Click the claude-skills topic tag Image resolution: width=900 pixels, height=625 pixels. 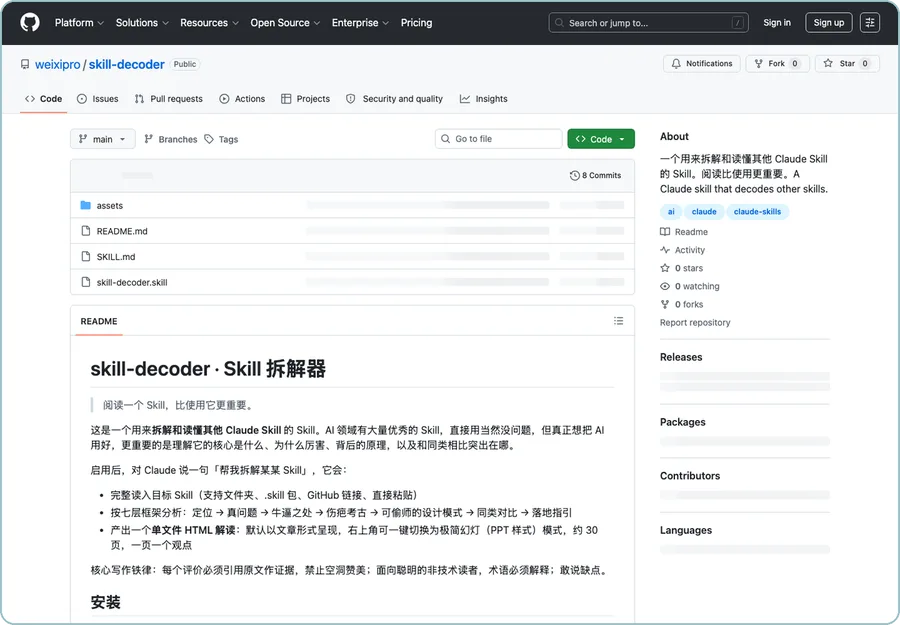(757, 212)
